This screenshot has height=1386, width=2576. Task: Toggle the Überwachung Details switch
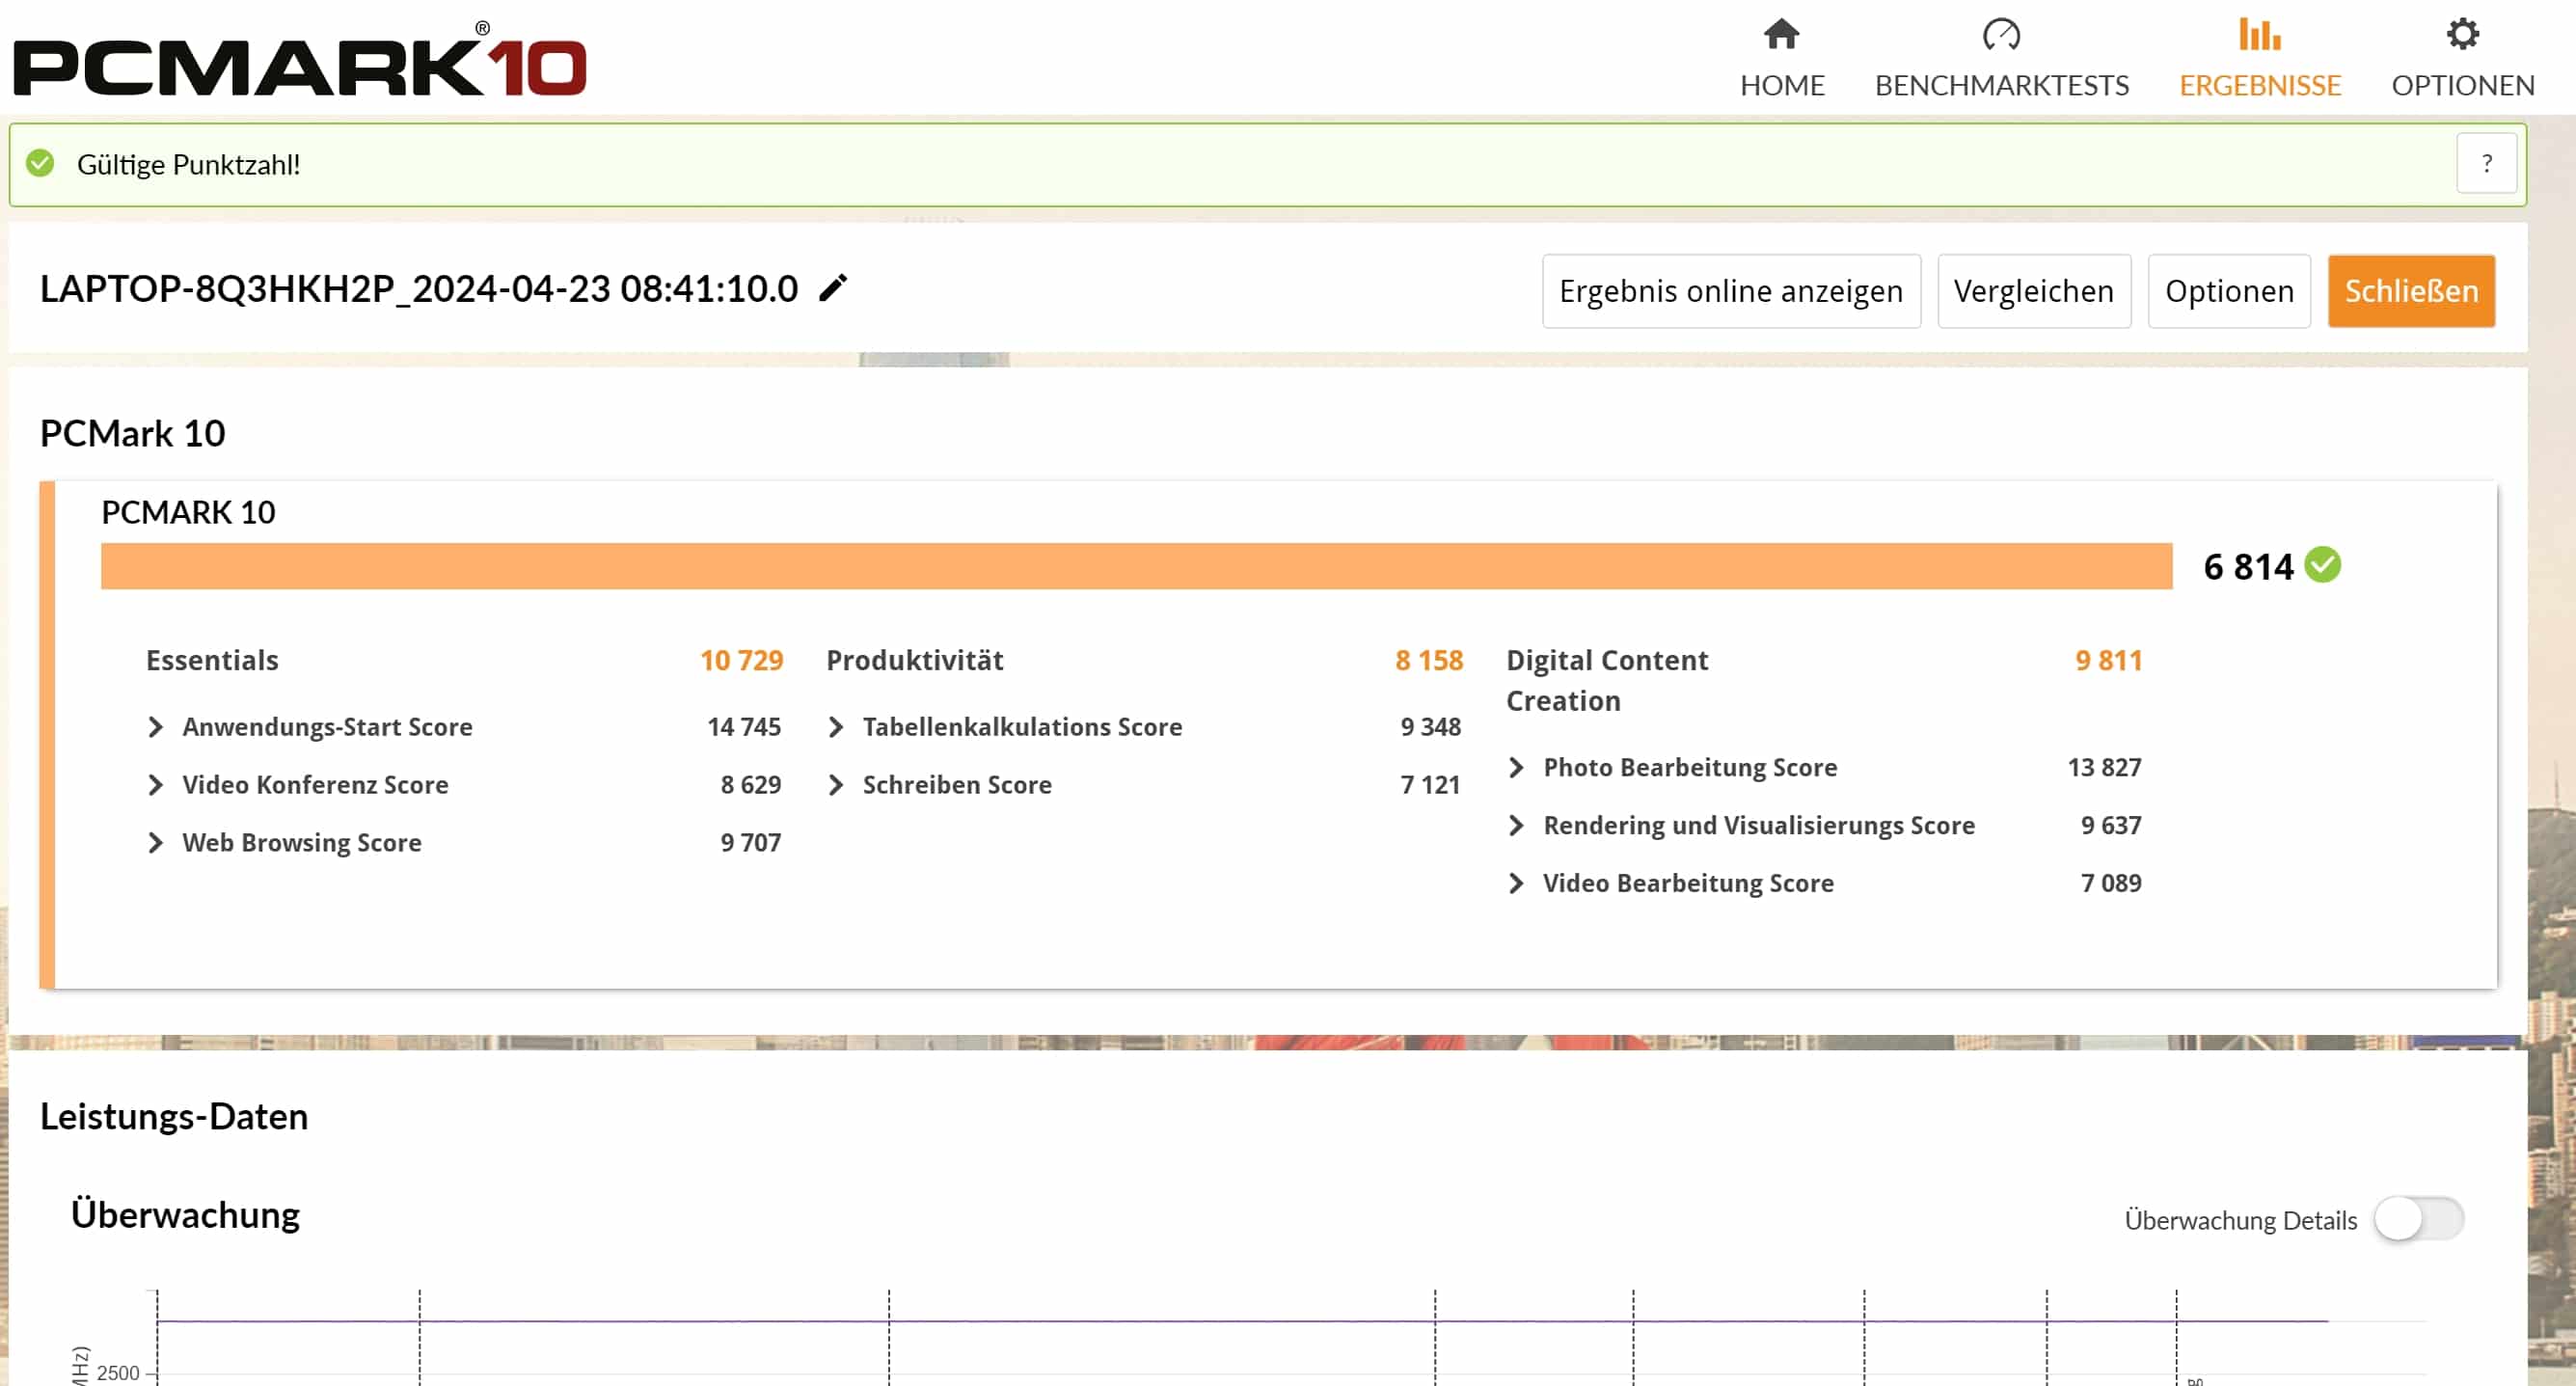tap(2418, 1219)
